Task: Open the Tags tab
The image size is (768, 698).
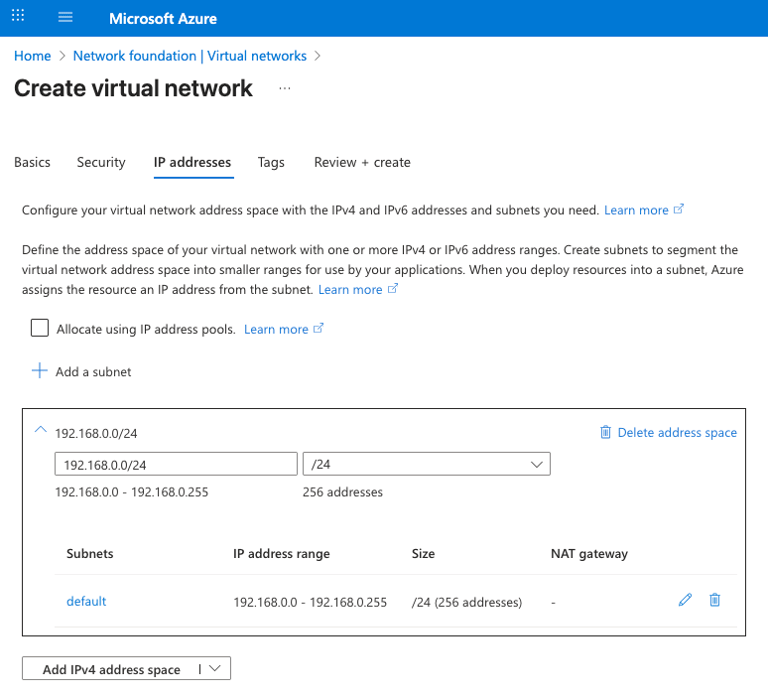Action: coord(271,162)
